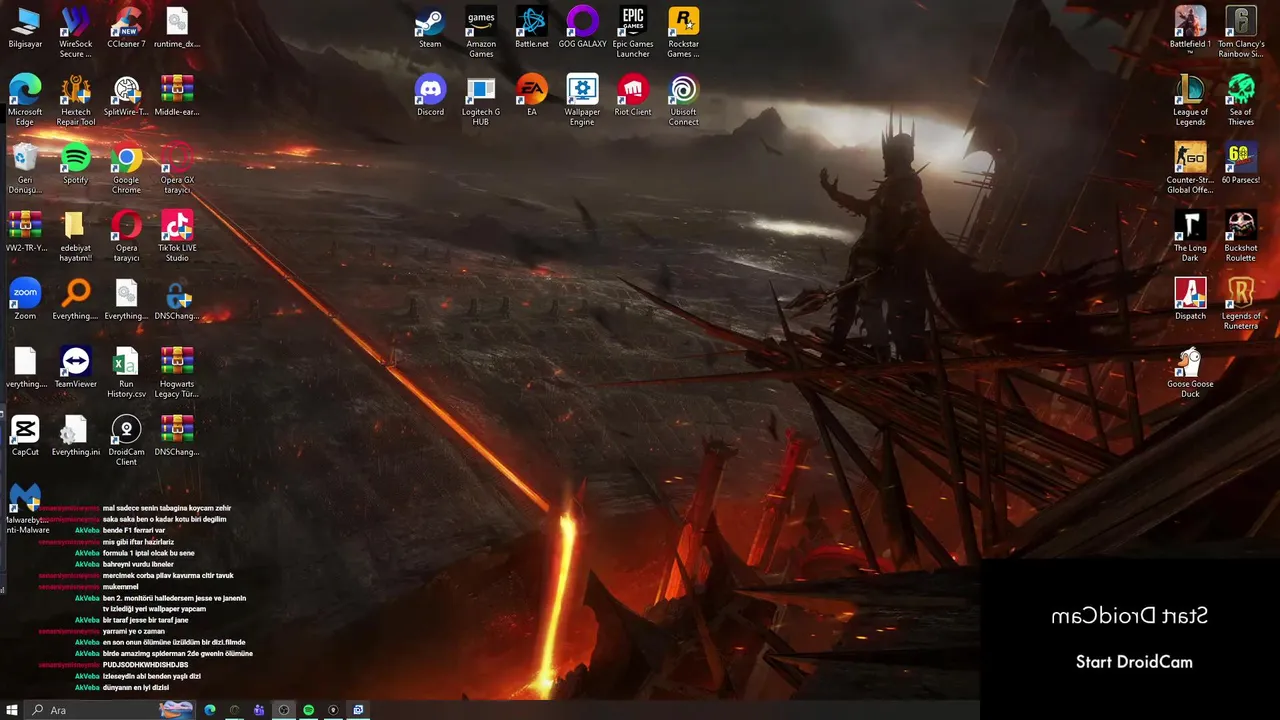The height and width of the screenshot is (720, 1280).
Task: Launch League of Legends shortcut
Action: click(1190, 101)
